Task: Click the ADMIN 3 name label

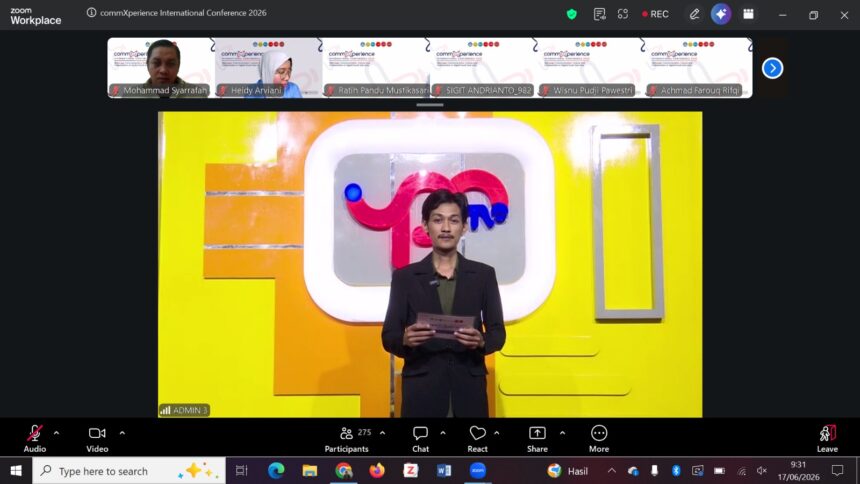Action: pyautogui.click(x=184, y=410)
